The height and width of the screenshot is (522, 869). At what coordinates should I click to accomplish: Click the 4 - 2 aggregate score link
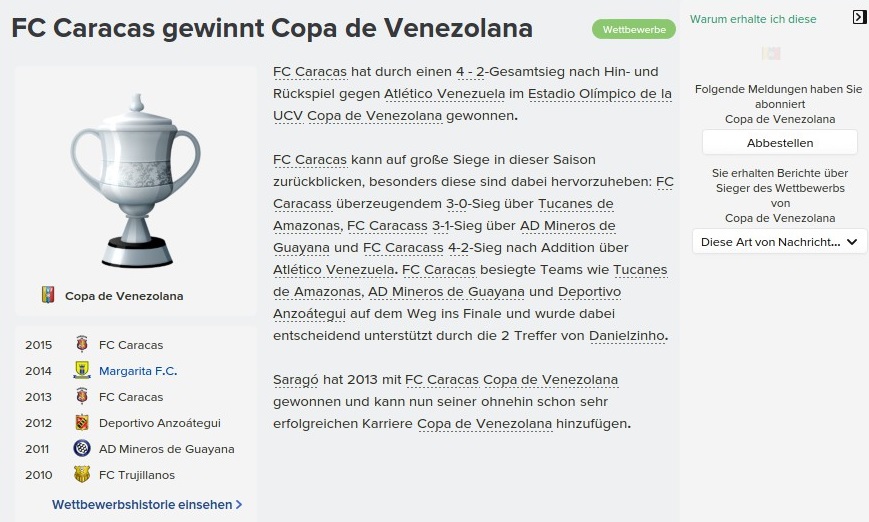coord(470,72)
